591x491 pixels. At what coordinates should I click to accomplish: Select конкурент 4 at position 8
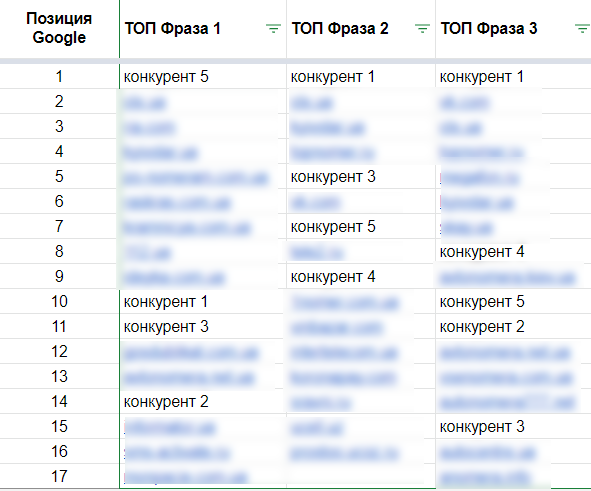click(482, 252)
